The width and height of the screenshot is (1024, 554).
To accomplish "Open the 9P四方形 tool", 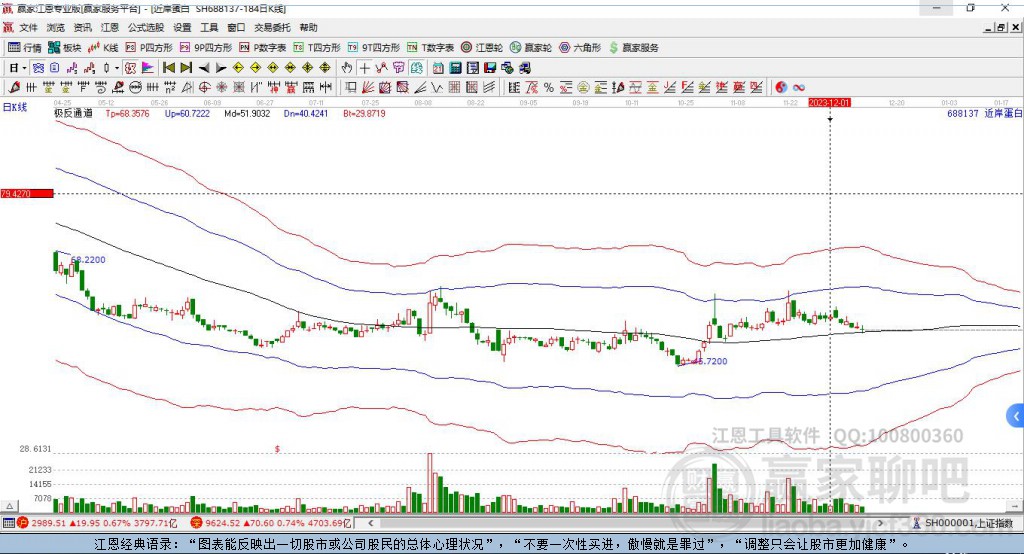I will point(206,48).
